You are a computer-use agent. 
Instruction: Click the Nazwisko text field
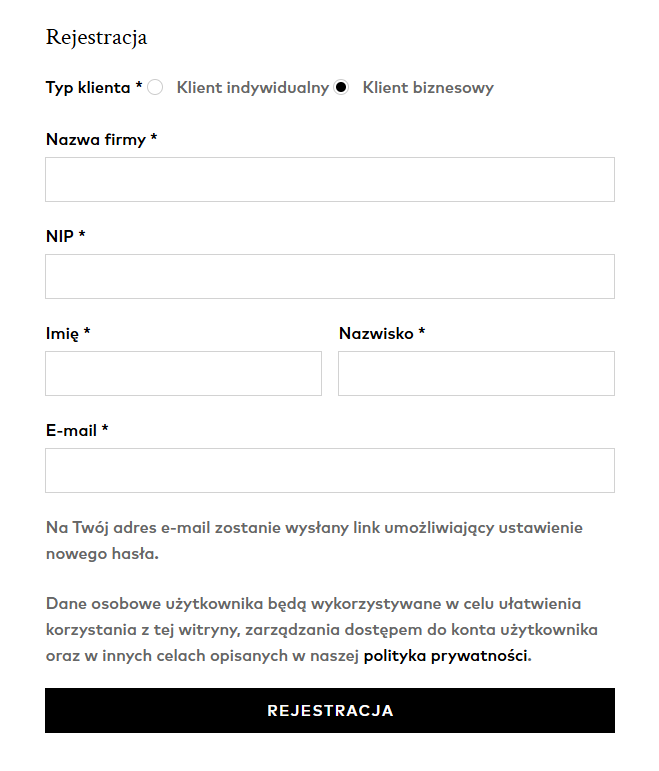pos(476,373)
